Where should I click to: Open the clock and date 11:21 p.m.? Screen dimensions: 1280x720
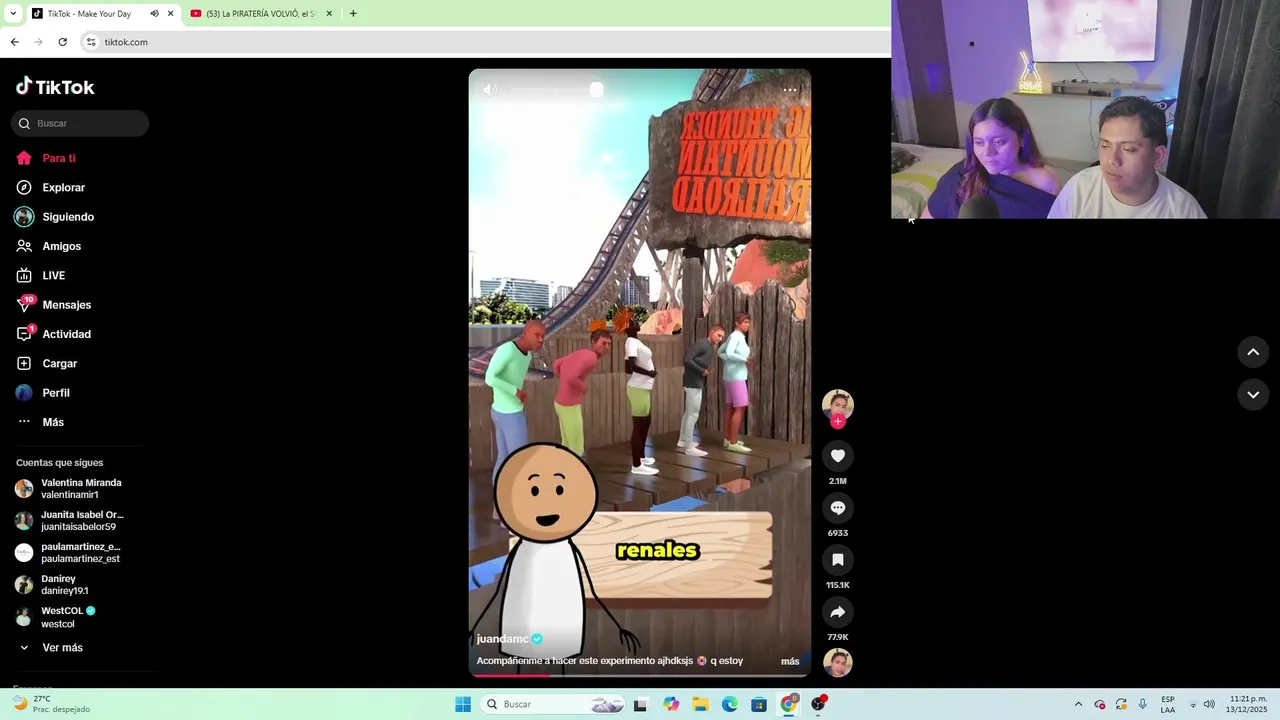(1248, 704)
